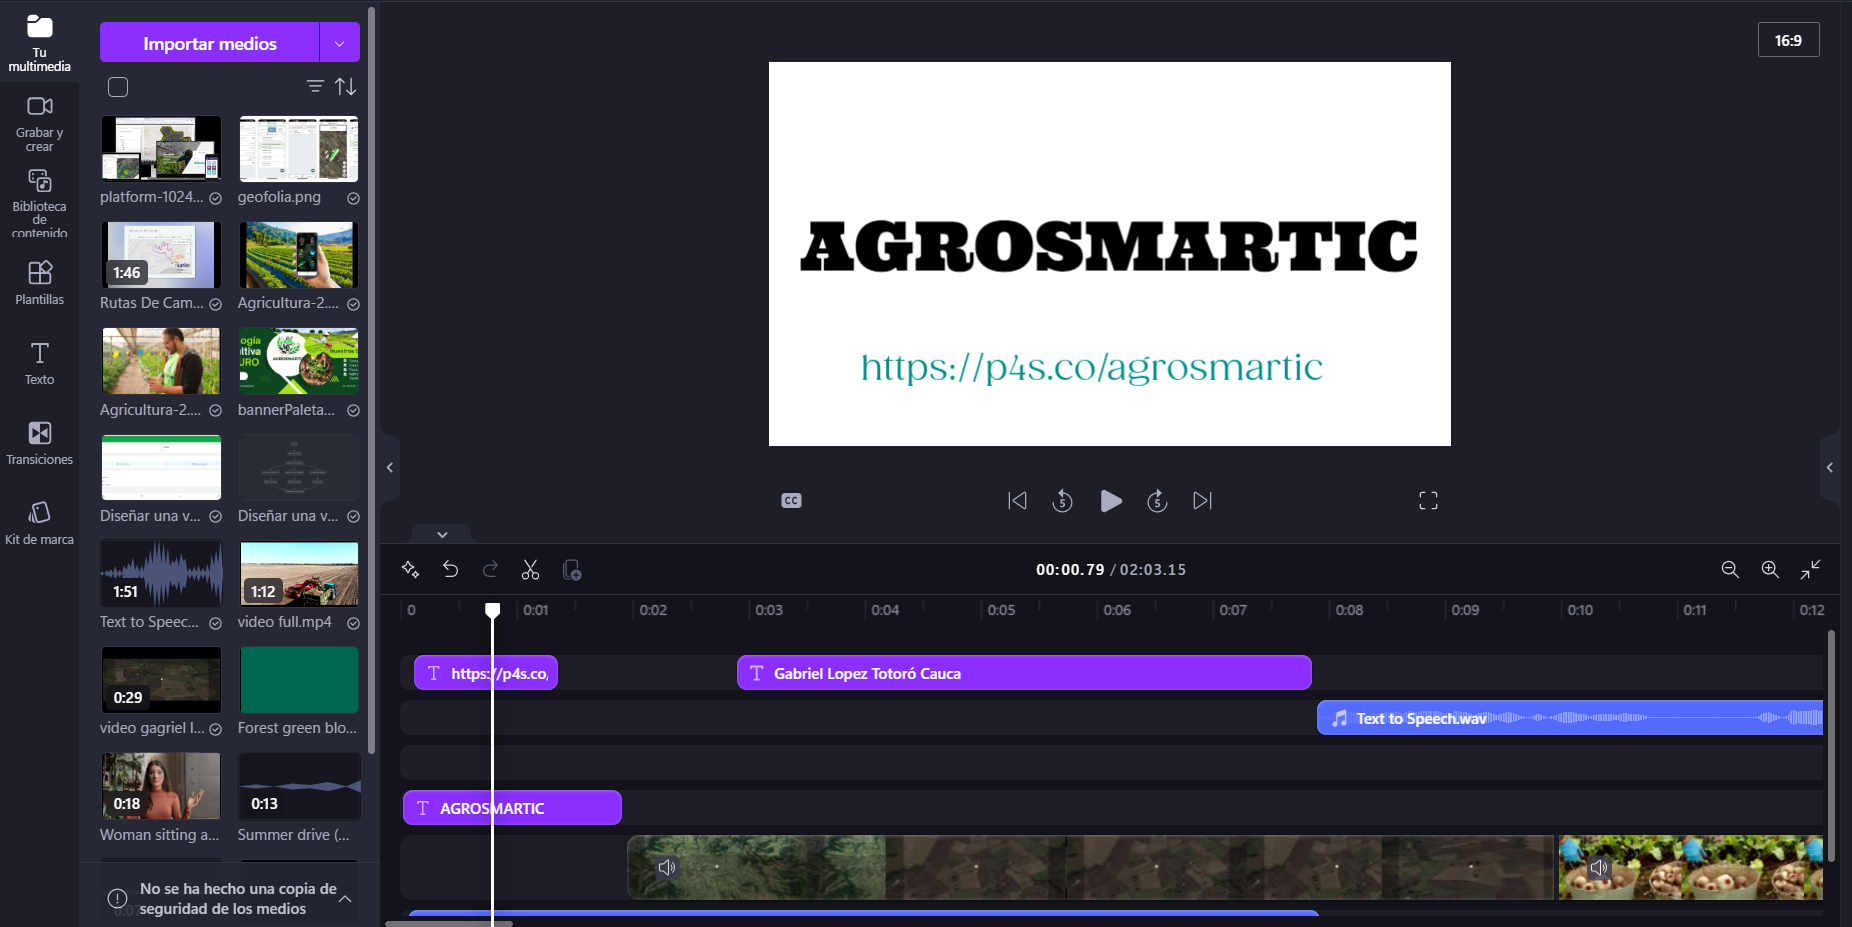
Task: Select the https://p4s.co text clip
Action: click(486, 673)
